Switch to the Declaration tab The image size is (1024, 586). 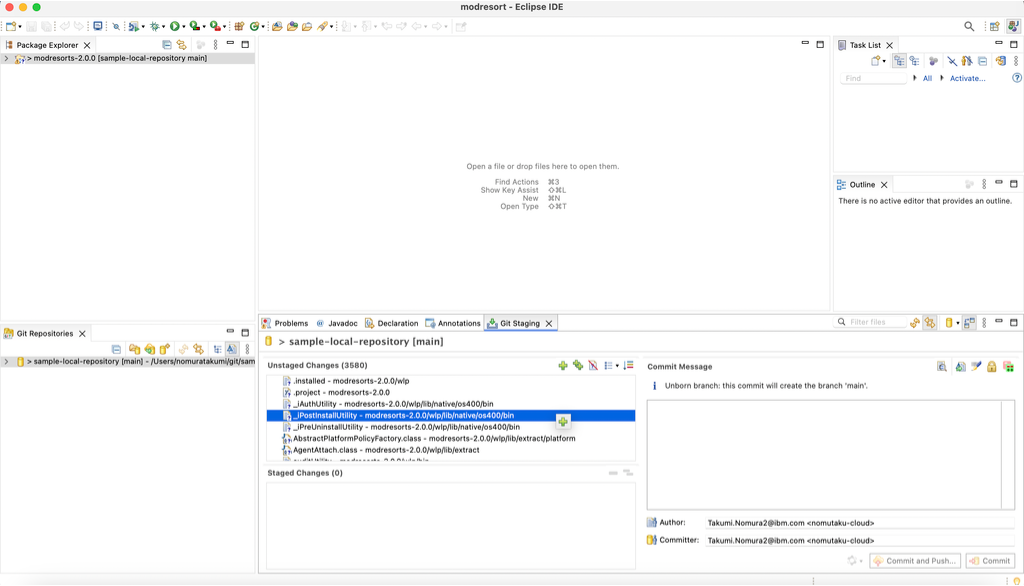tap(391, 323)
